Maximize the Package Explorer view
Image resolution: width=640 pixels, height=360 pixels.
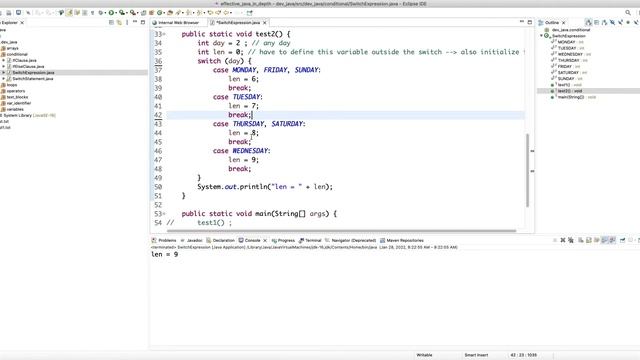pyautogui.click(x=143, y=22)
